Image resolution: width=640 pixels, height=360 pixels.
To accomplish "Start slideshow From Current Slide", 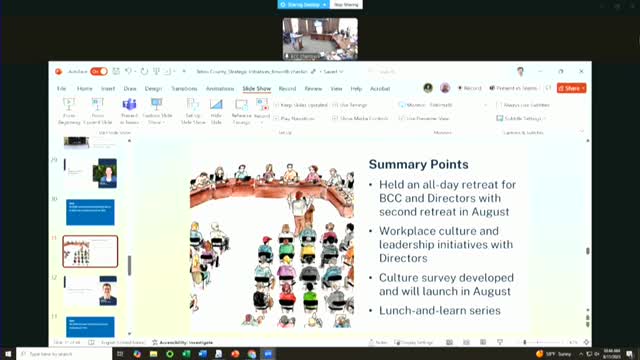I will (97, 111).
